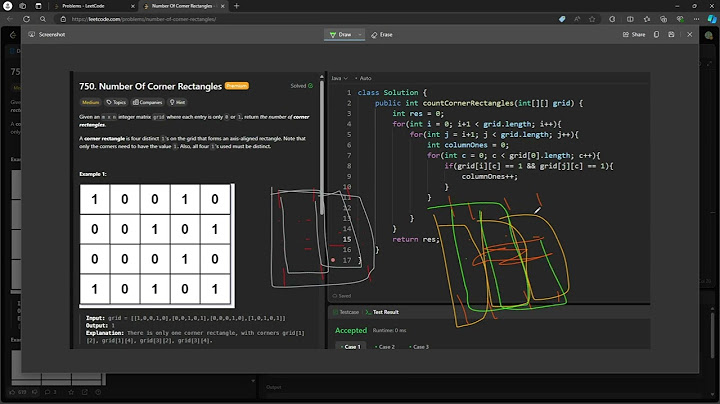Click the small dropdown arrow above Output
720x404 pixels.
point(253,381)
